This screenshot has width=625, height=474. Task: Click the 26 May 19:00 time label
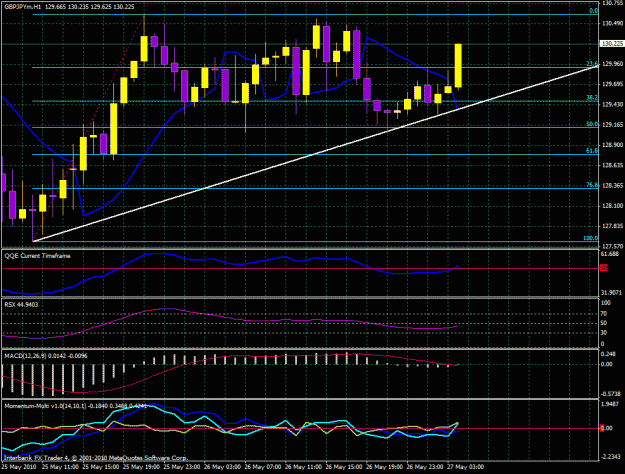pos(385,467)
